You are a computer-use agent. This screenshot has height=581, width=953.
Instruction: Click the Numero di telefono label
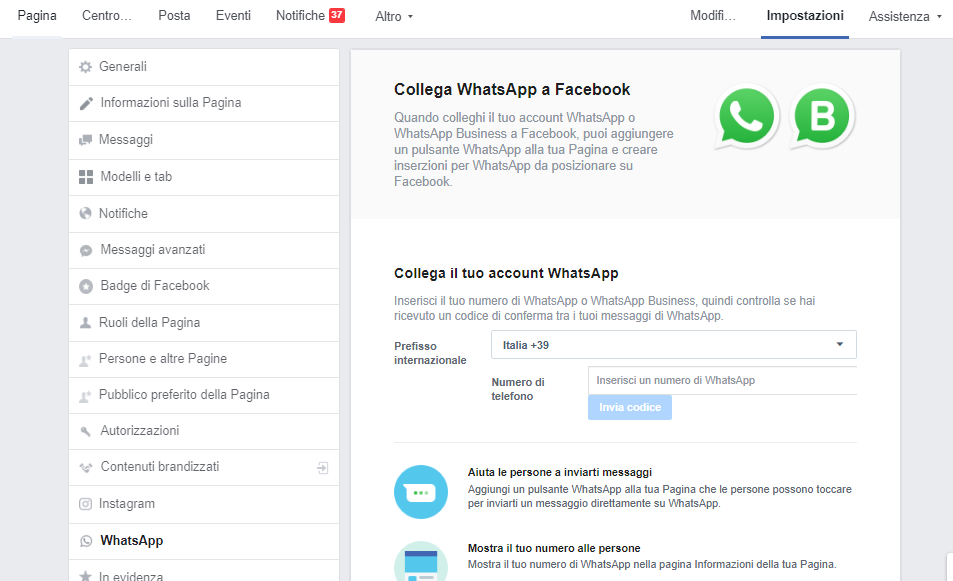coord(518,389)
